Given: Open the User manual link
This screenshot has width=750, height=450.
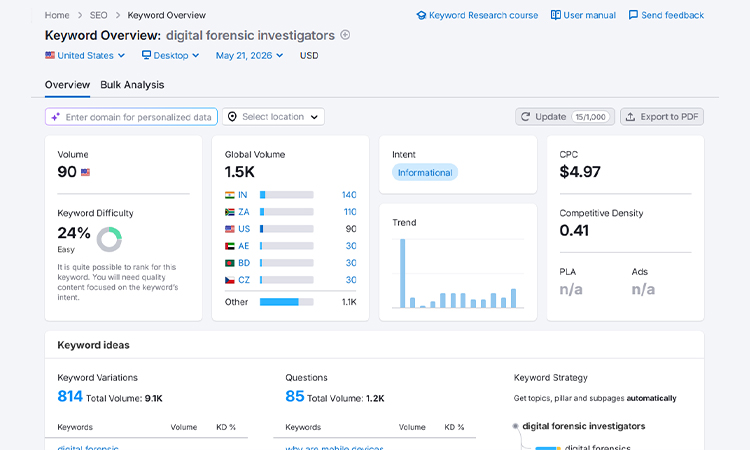Looking at the screenshot, I should point(584,15).
